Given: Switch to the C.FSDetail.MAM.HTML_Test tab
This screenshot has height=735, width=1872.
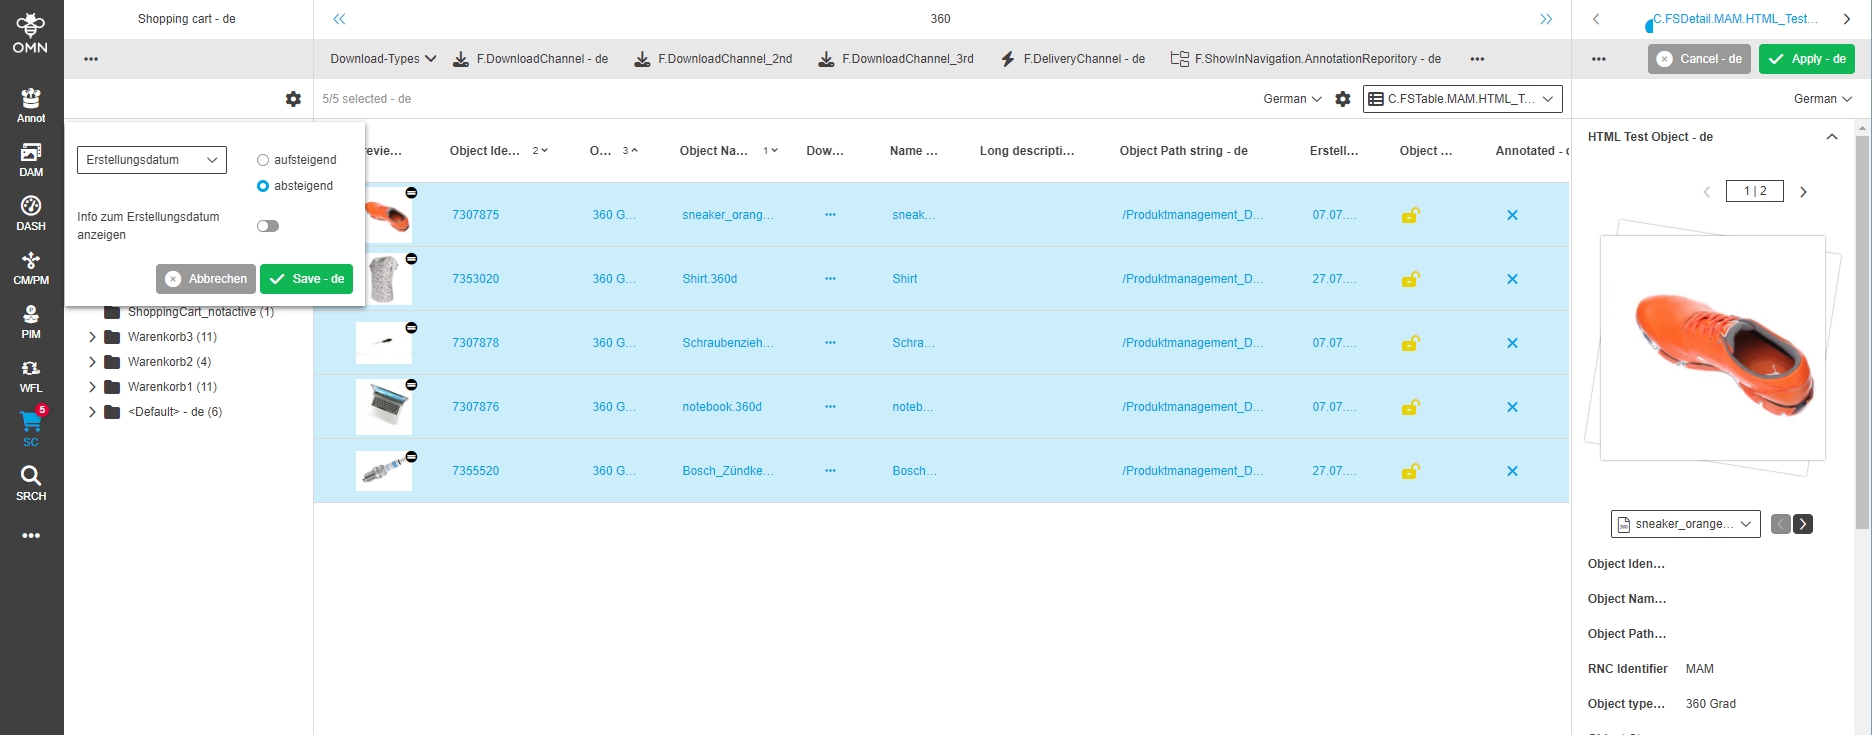Looking at the screenshot, I should click(1736, 19).
